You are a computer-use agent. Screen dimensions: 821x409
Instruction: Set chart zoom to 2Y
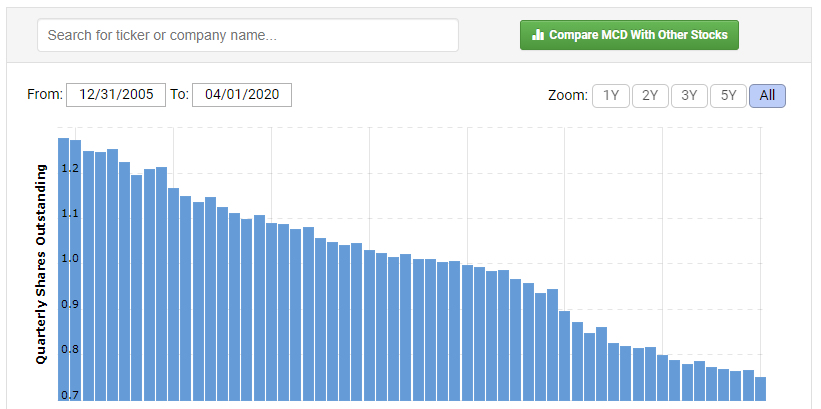click(x=650, y=96)
